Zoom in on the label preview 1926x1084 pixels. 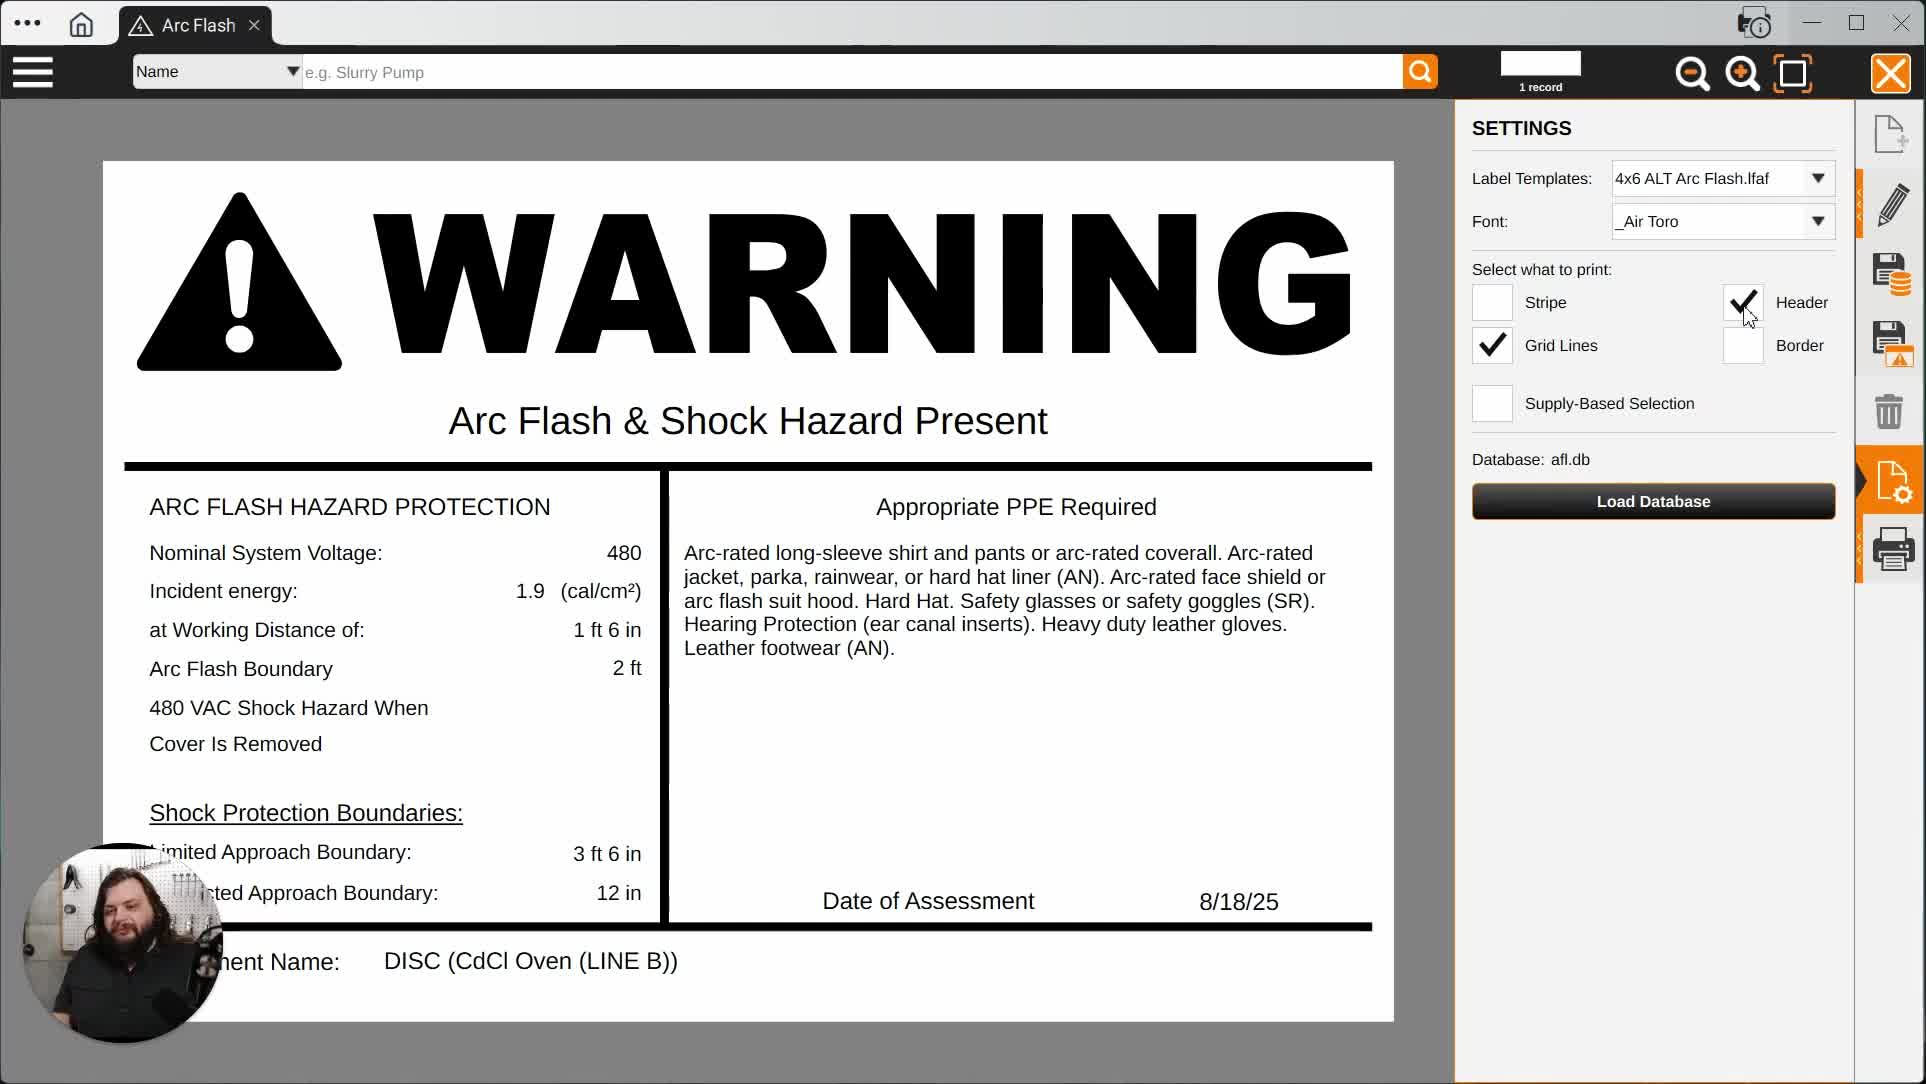click(1742, 73)
